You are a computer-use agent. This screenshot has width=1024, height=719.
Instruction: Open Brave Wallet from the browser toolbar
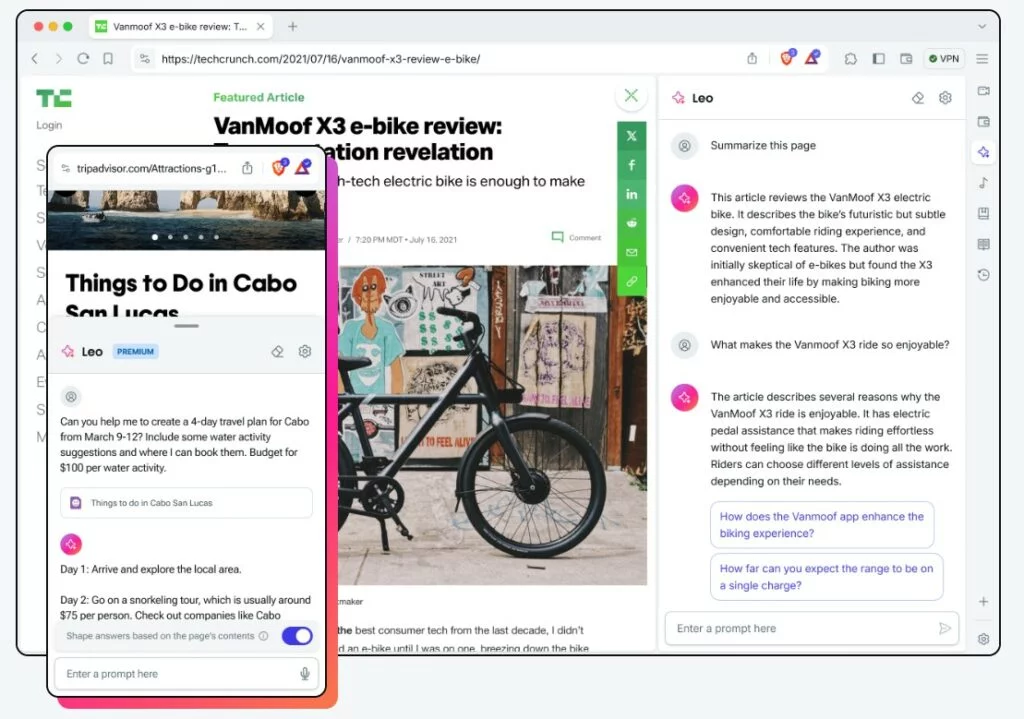pos(906,59)
